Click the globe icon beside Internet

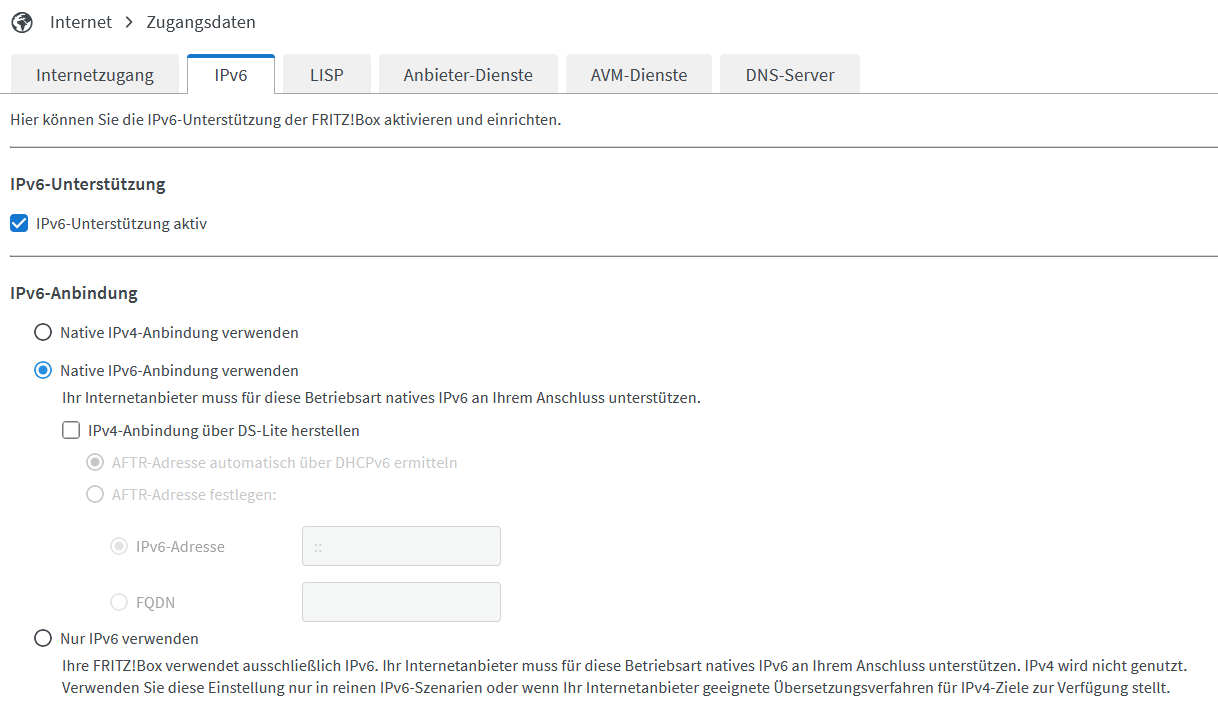[x=21, y=21]
